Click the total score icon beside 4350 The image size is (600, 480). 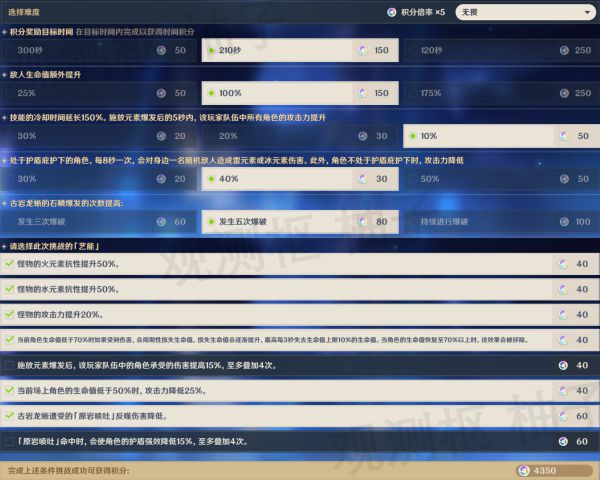click(x=524, y=470)
